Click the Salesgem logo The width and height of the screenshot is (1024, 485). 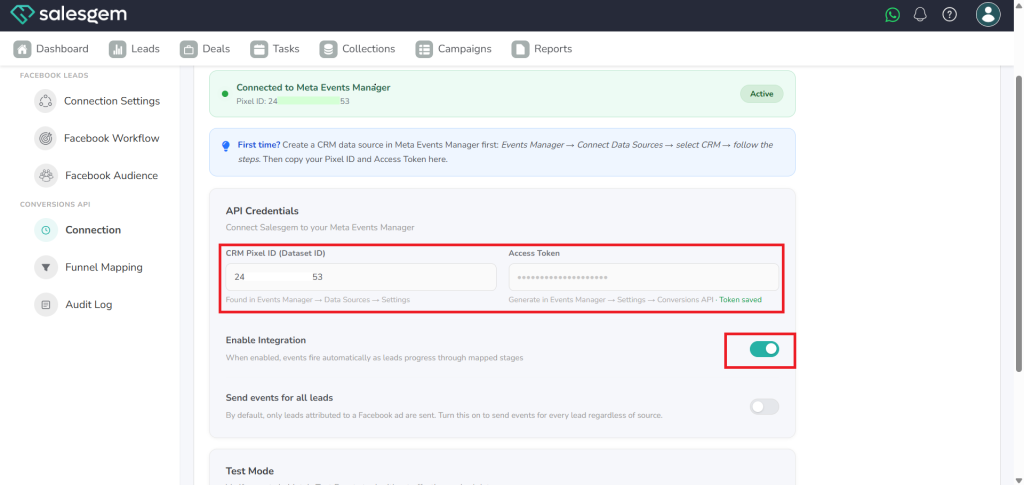(69, 14)
